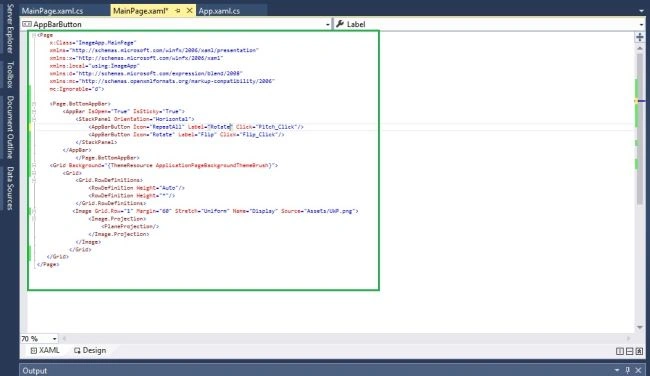
Task: Open the Server Explorer side panel
Action: (x=10, y=29)
